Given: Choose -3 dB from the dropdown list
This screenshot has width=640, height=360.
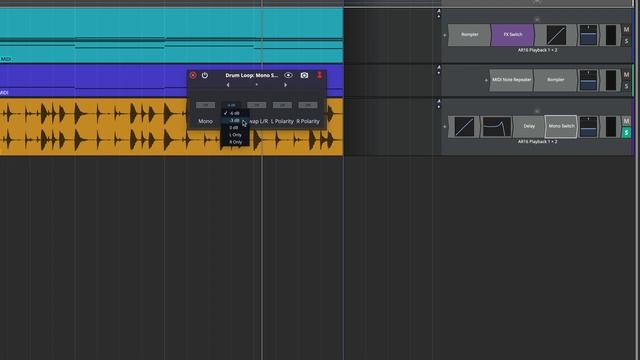Looking at the screenshot, I should click(x=235, y=120).
